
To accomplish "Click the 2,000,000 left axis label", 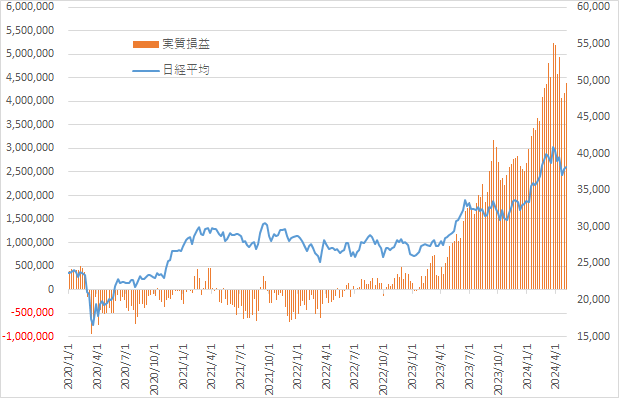I will [x=30, y=195].
